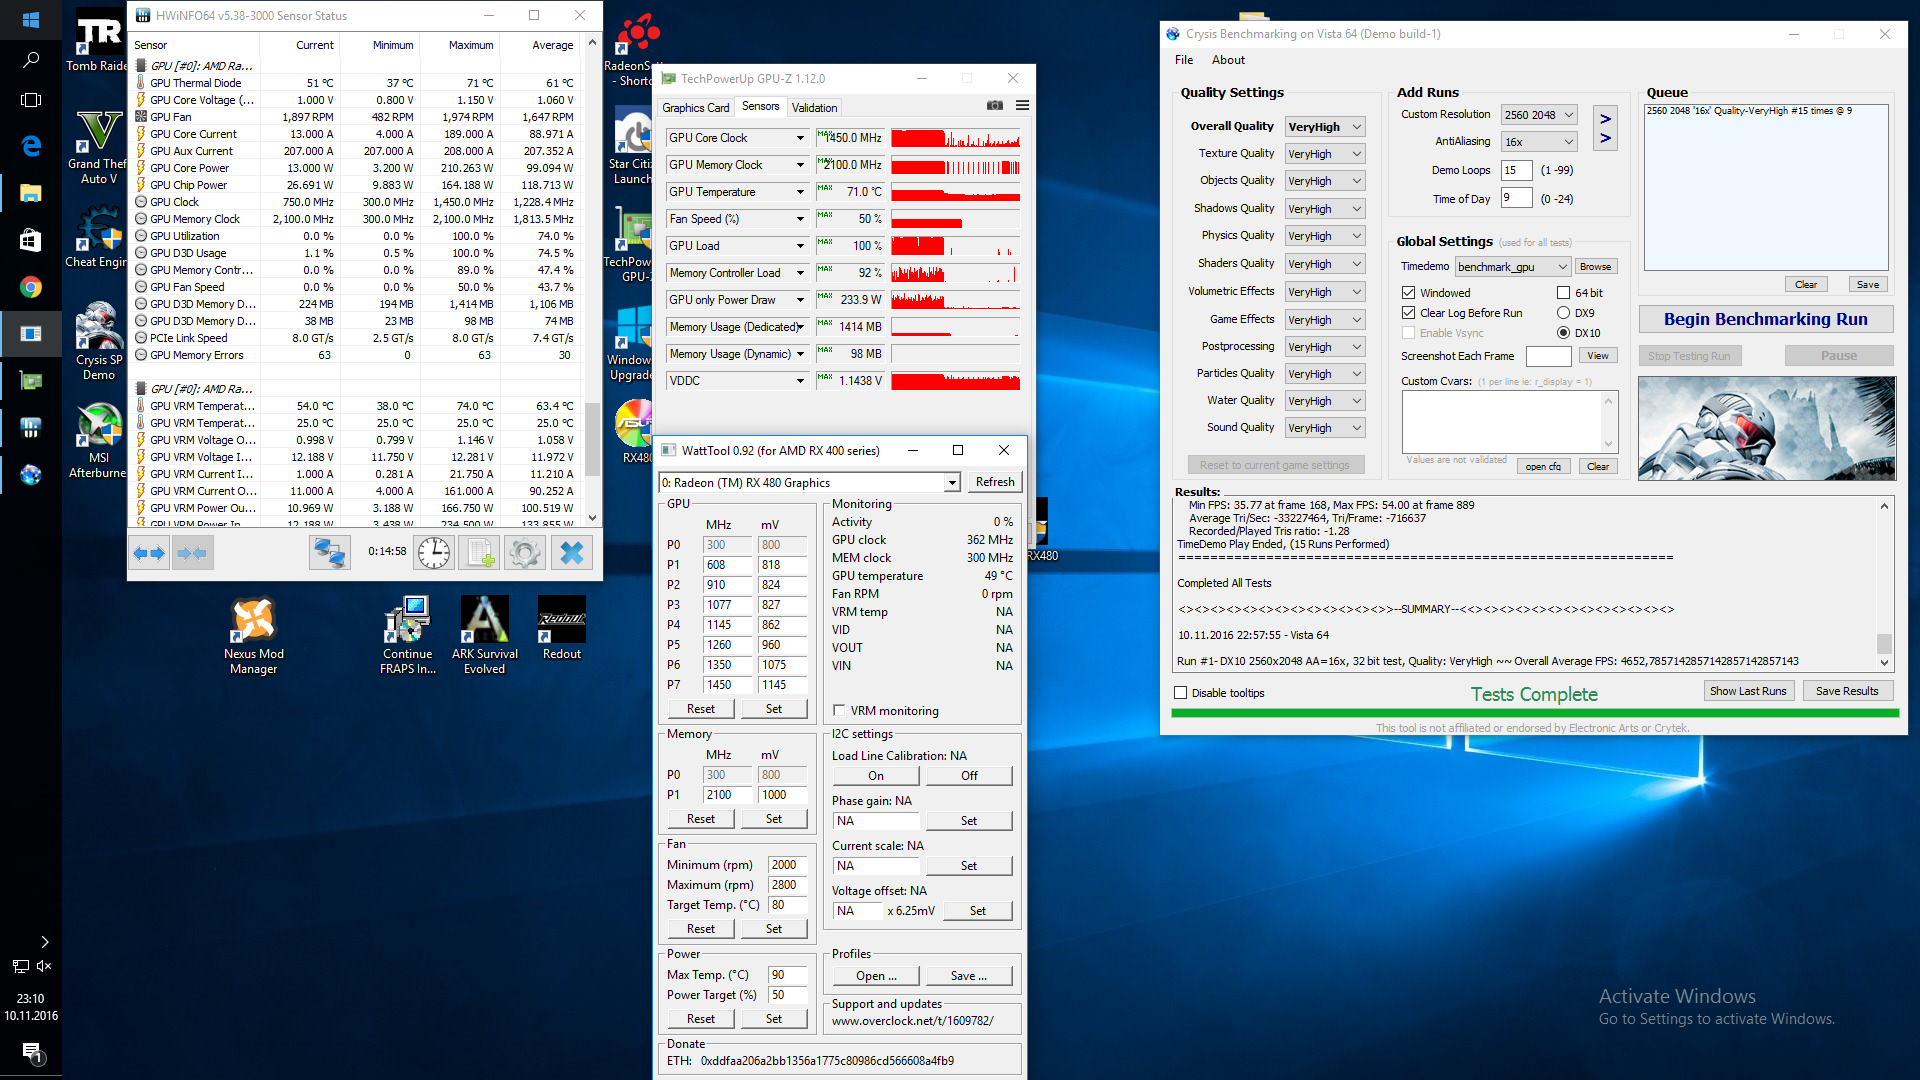Screen dimensions: 1920x1080
Task: Click HWiNFO expand columns arrows icon
Action: [x=149, y=553]
